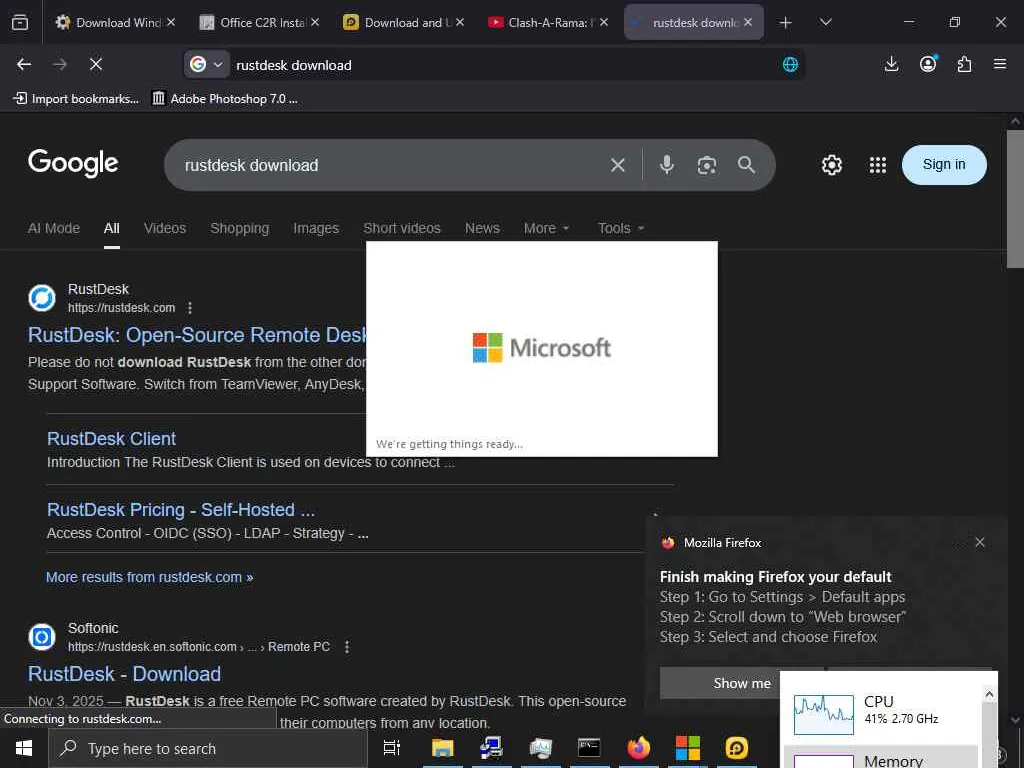Dismiss the Mozilla Firefox notification
Viewport: 1024px width, 768px height.
(x=980, y=542)
